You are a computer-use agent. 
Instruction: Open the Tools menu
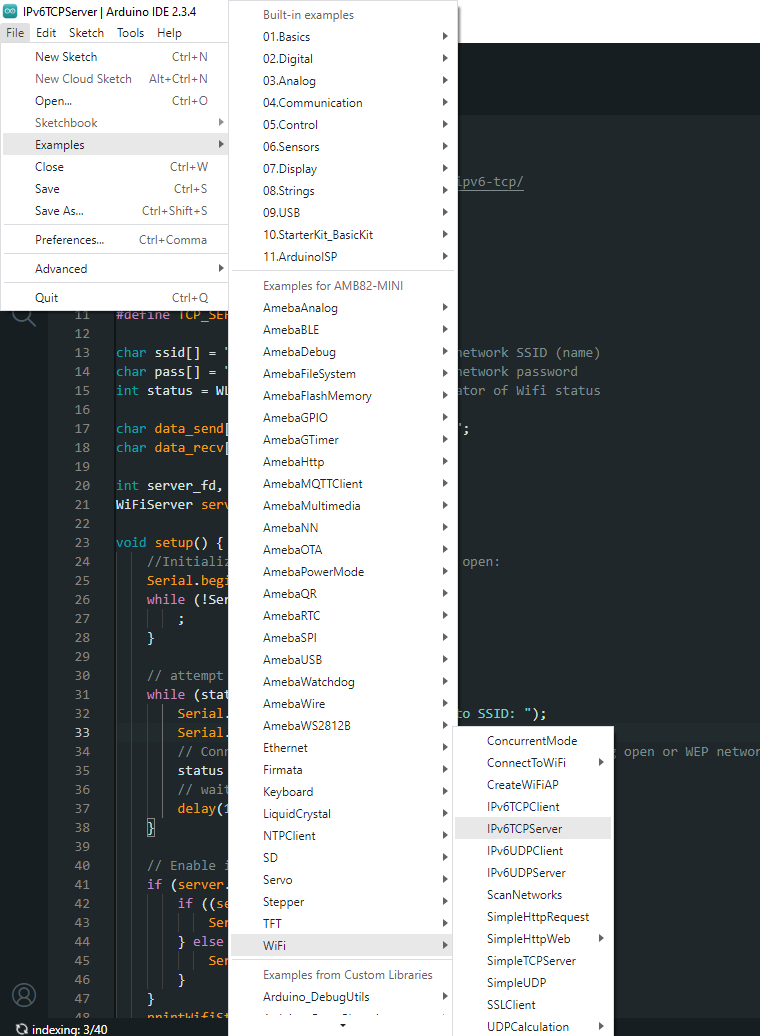[130, 33]
